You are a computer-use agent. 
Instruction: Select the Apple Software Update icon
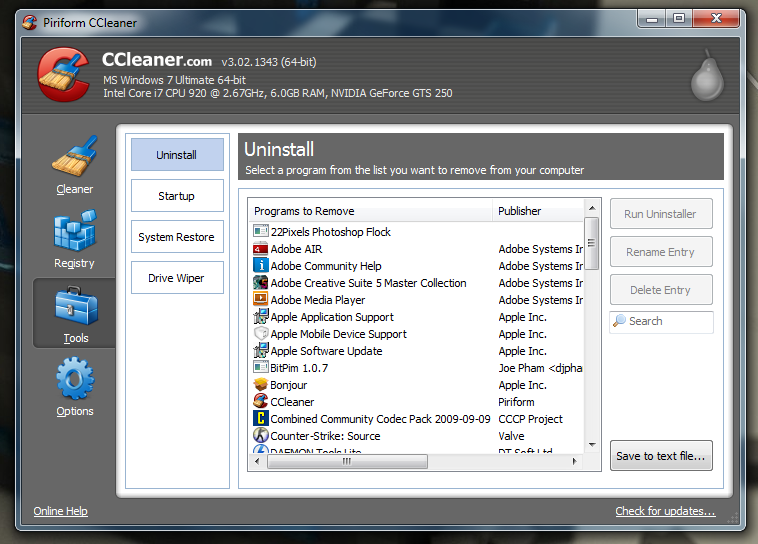pos(261,350)
